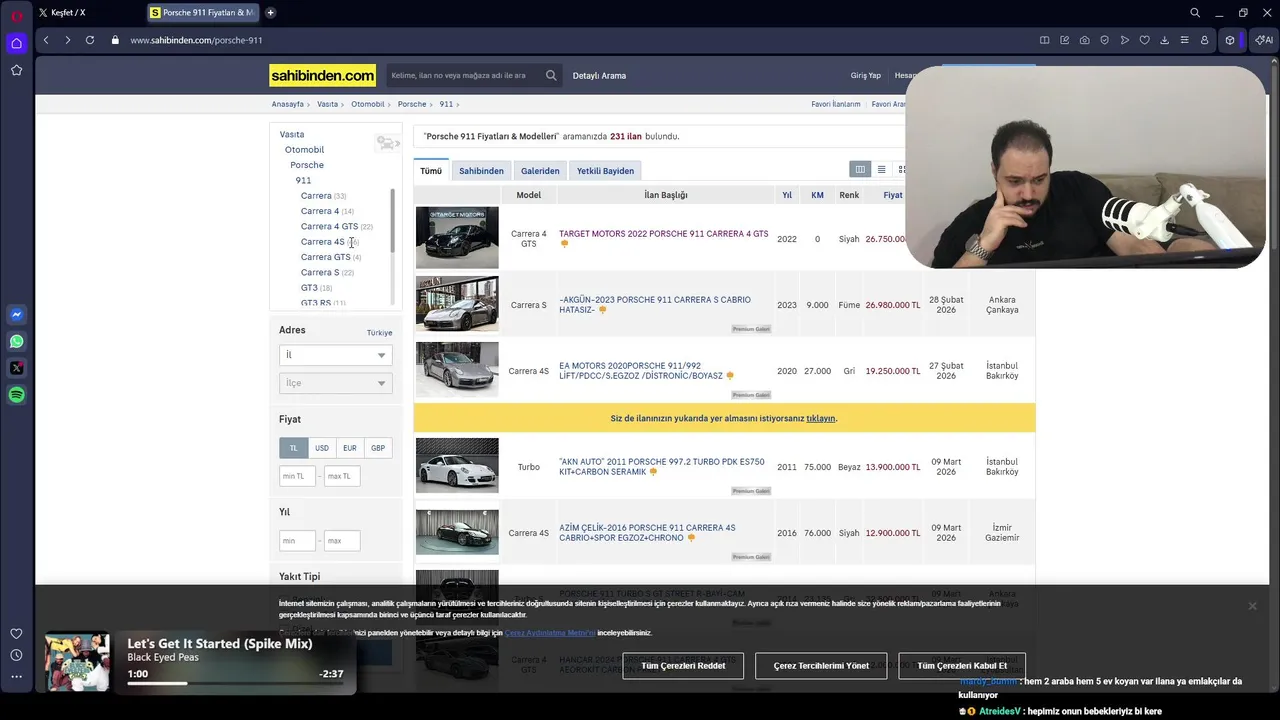This screenshot has width=1280, height=720.
Task: Open the Anasayfa breadcrumb link
Action: tap(288, 104)
